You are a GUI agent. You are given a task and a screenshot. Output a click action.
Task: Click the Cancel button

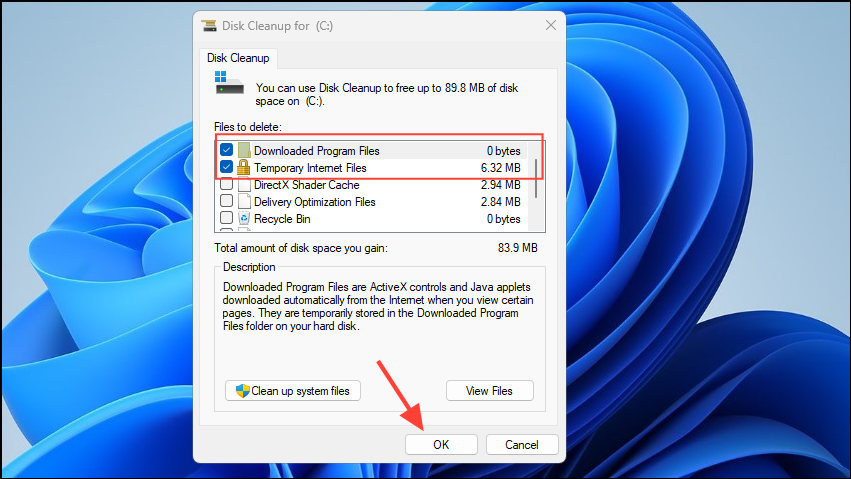(522, 445)
